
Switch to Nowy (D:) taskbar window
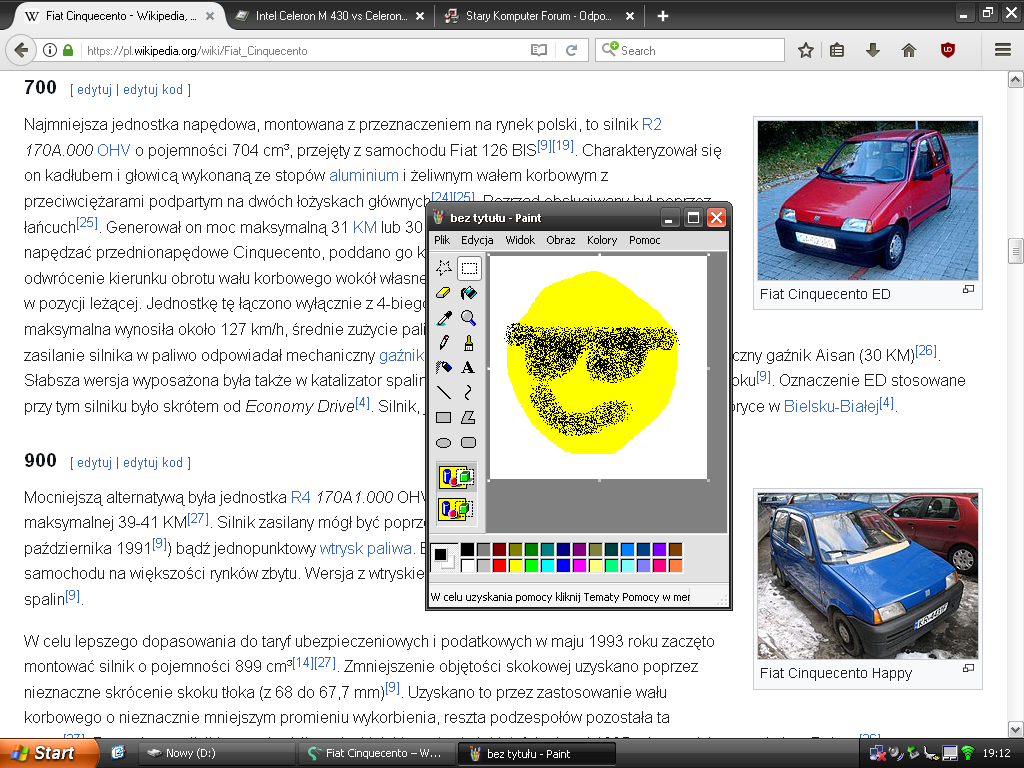(217, 753)
